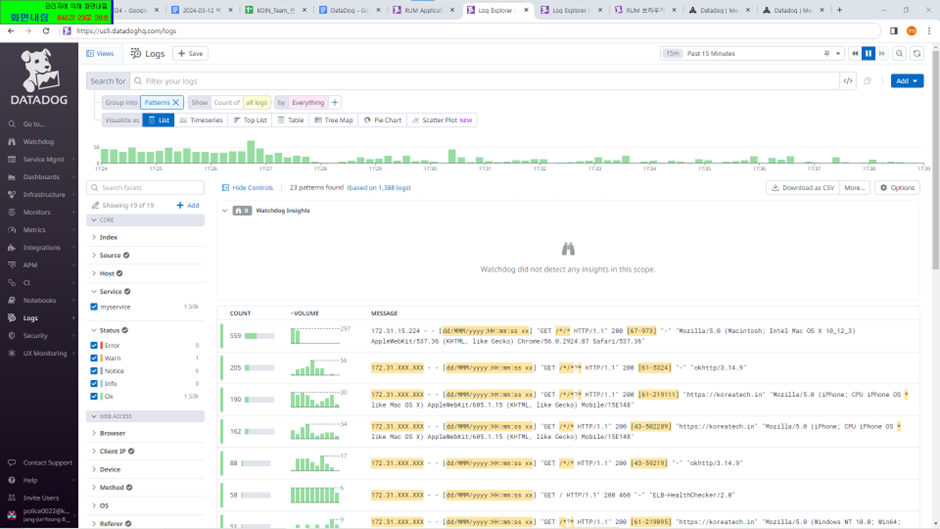
Task: Switch visualization to Table
Action: [291, 120]
